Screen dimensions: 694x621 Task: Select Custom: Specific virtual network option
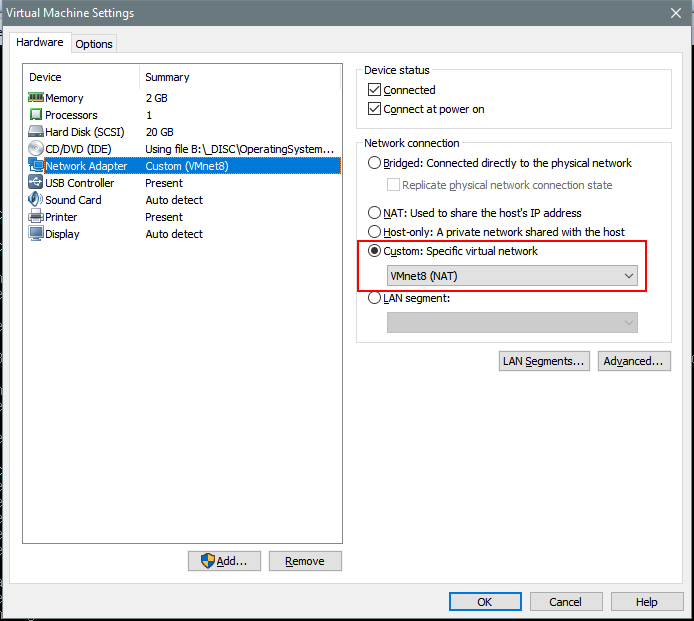click(x=374, y=251)
